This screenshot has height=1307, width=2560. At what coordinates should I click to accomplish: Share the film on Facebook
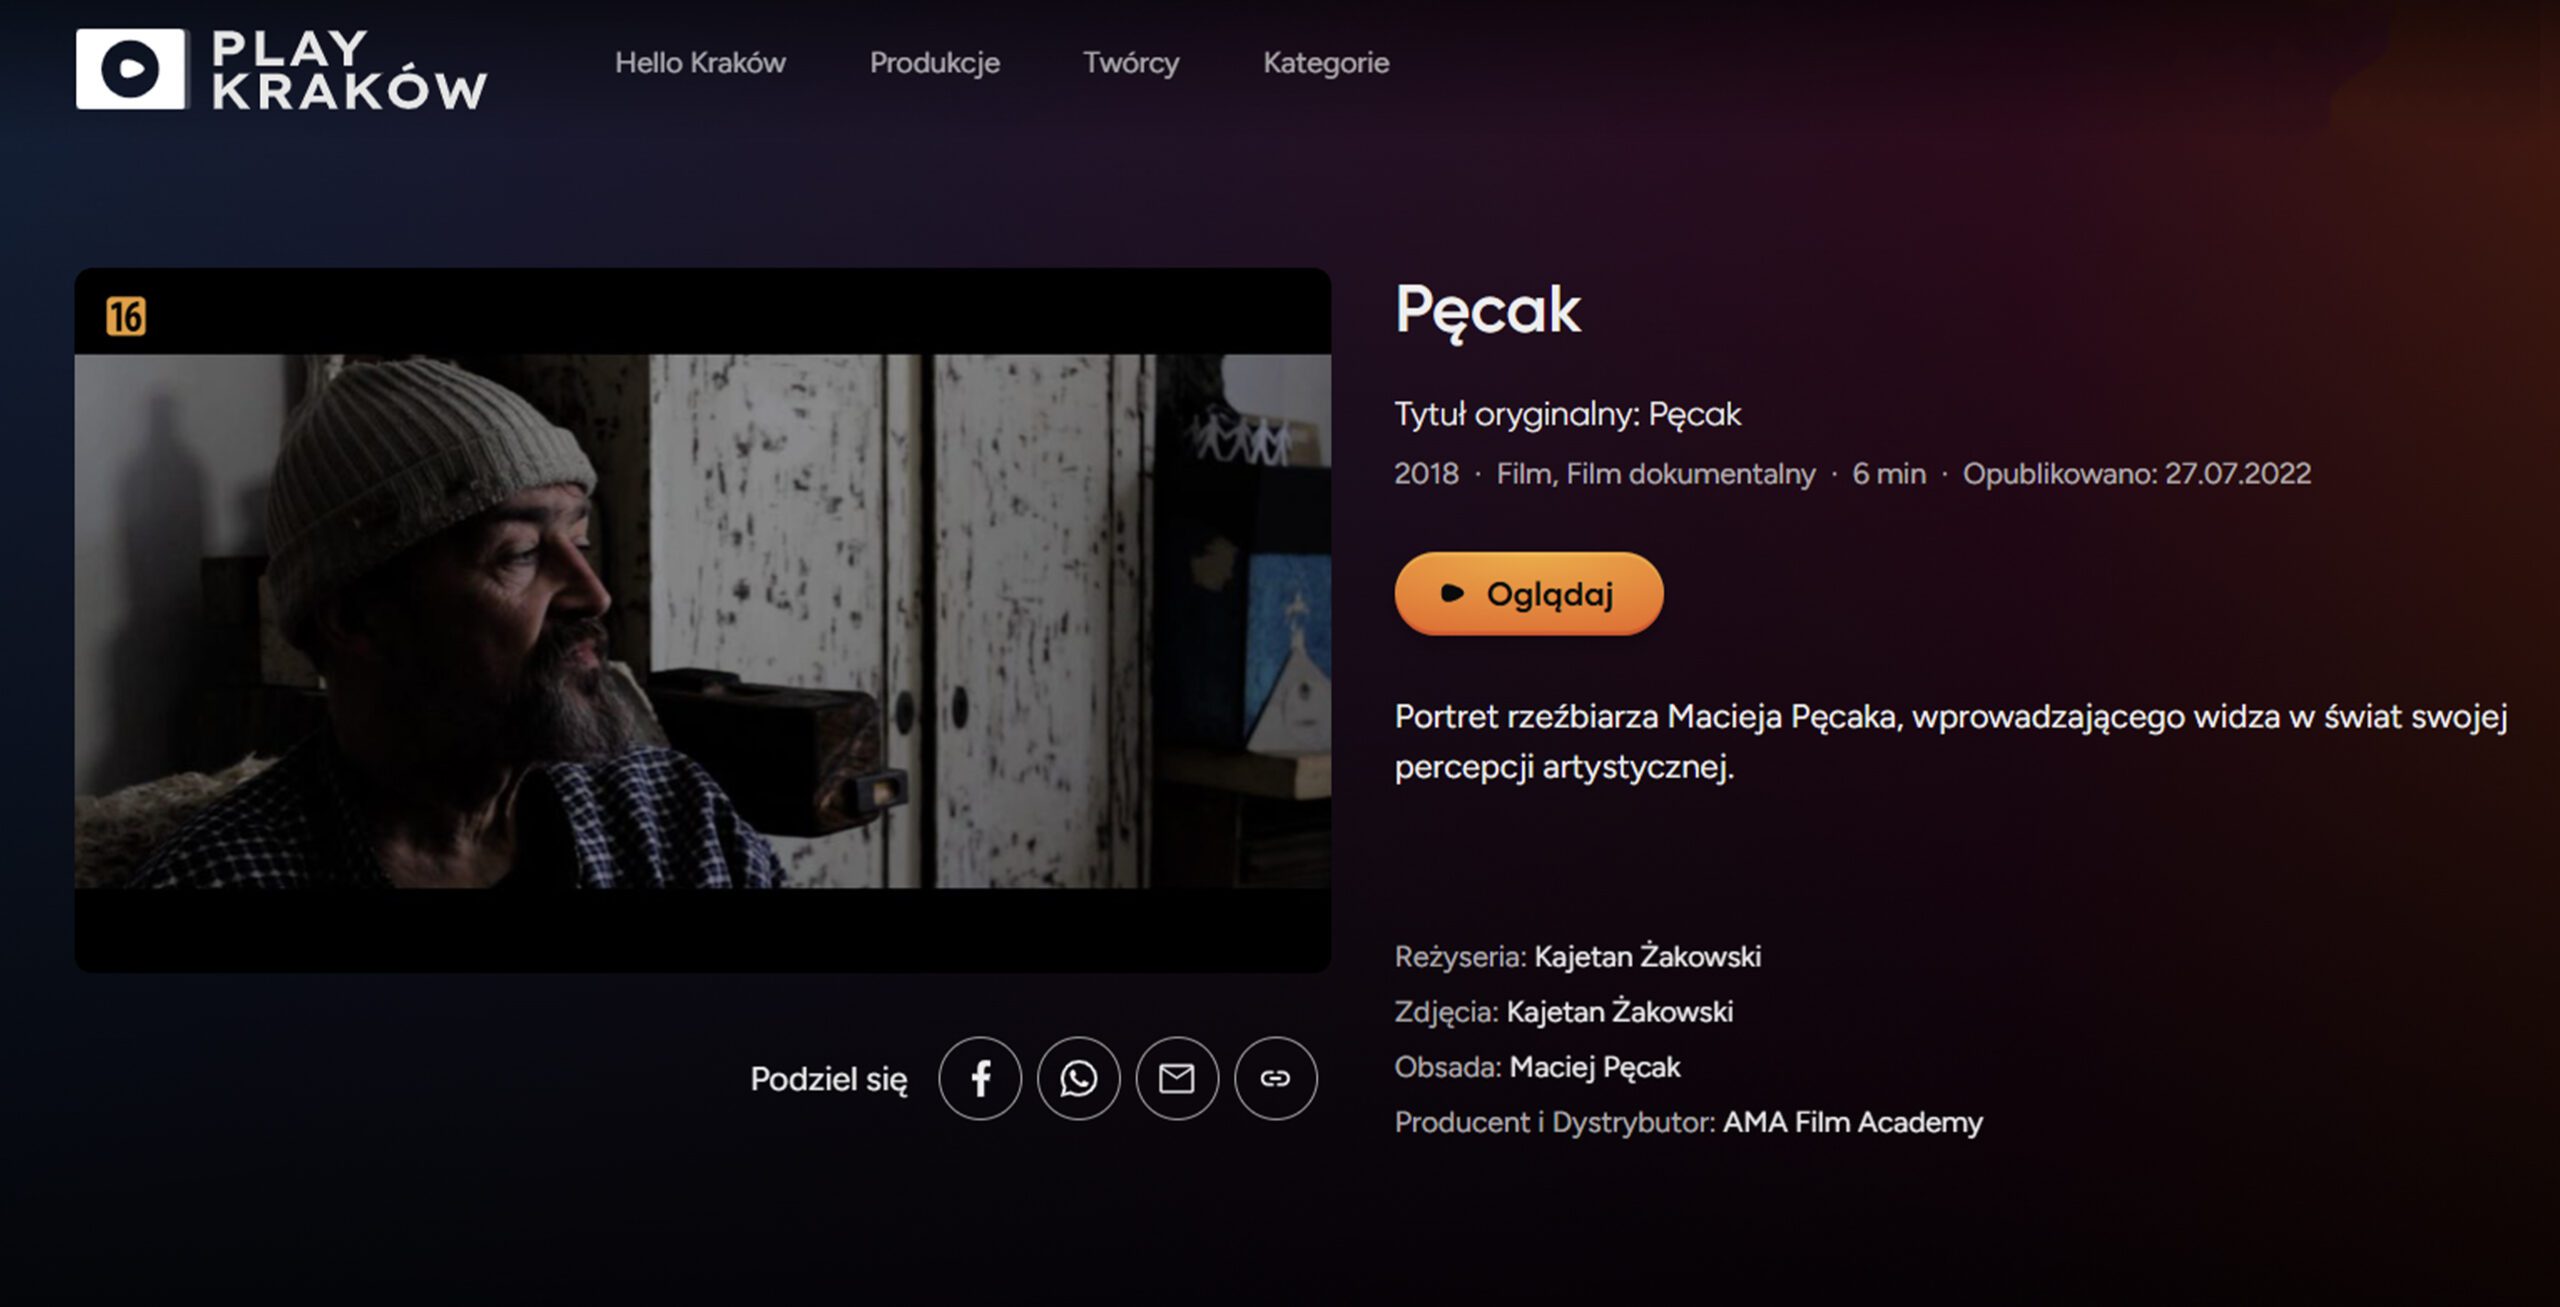pyautogui.click(x=980, y=1078)
